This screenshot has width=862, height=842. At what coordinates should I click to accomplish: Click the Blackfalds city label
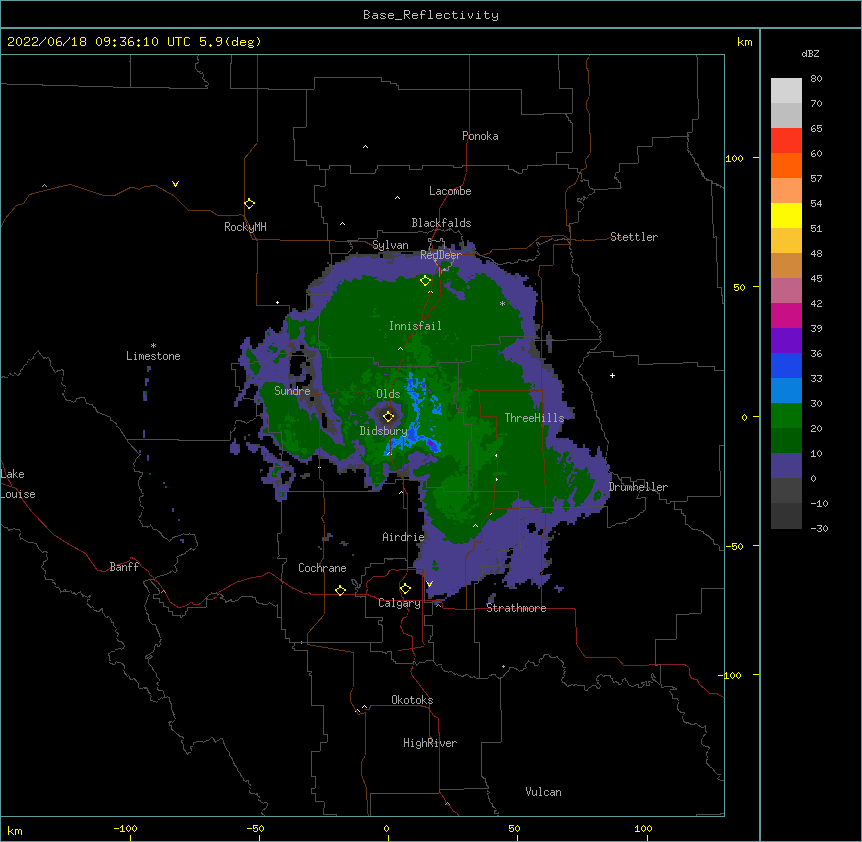(441, 223)
